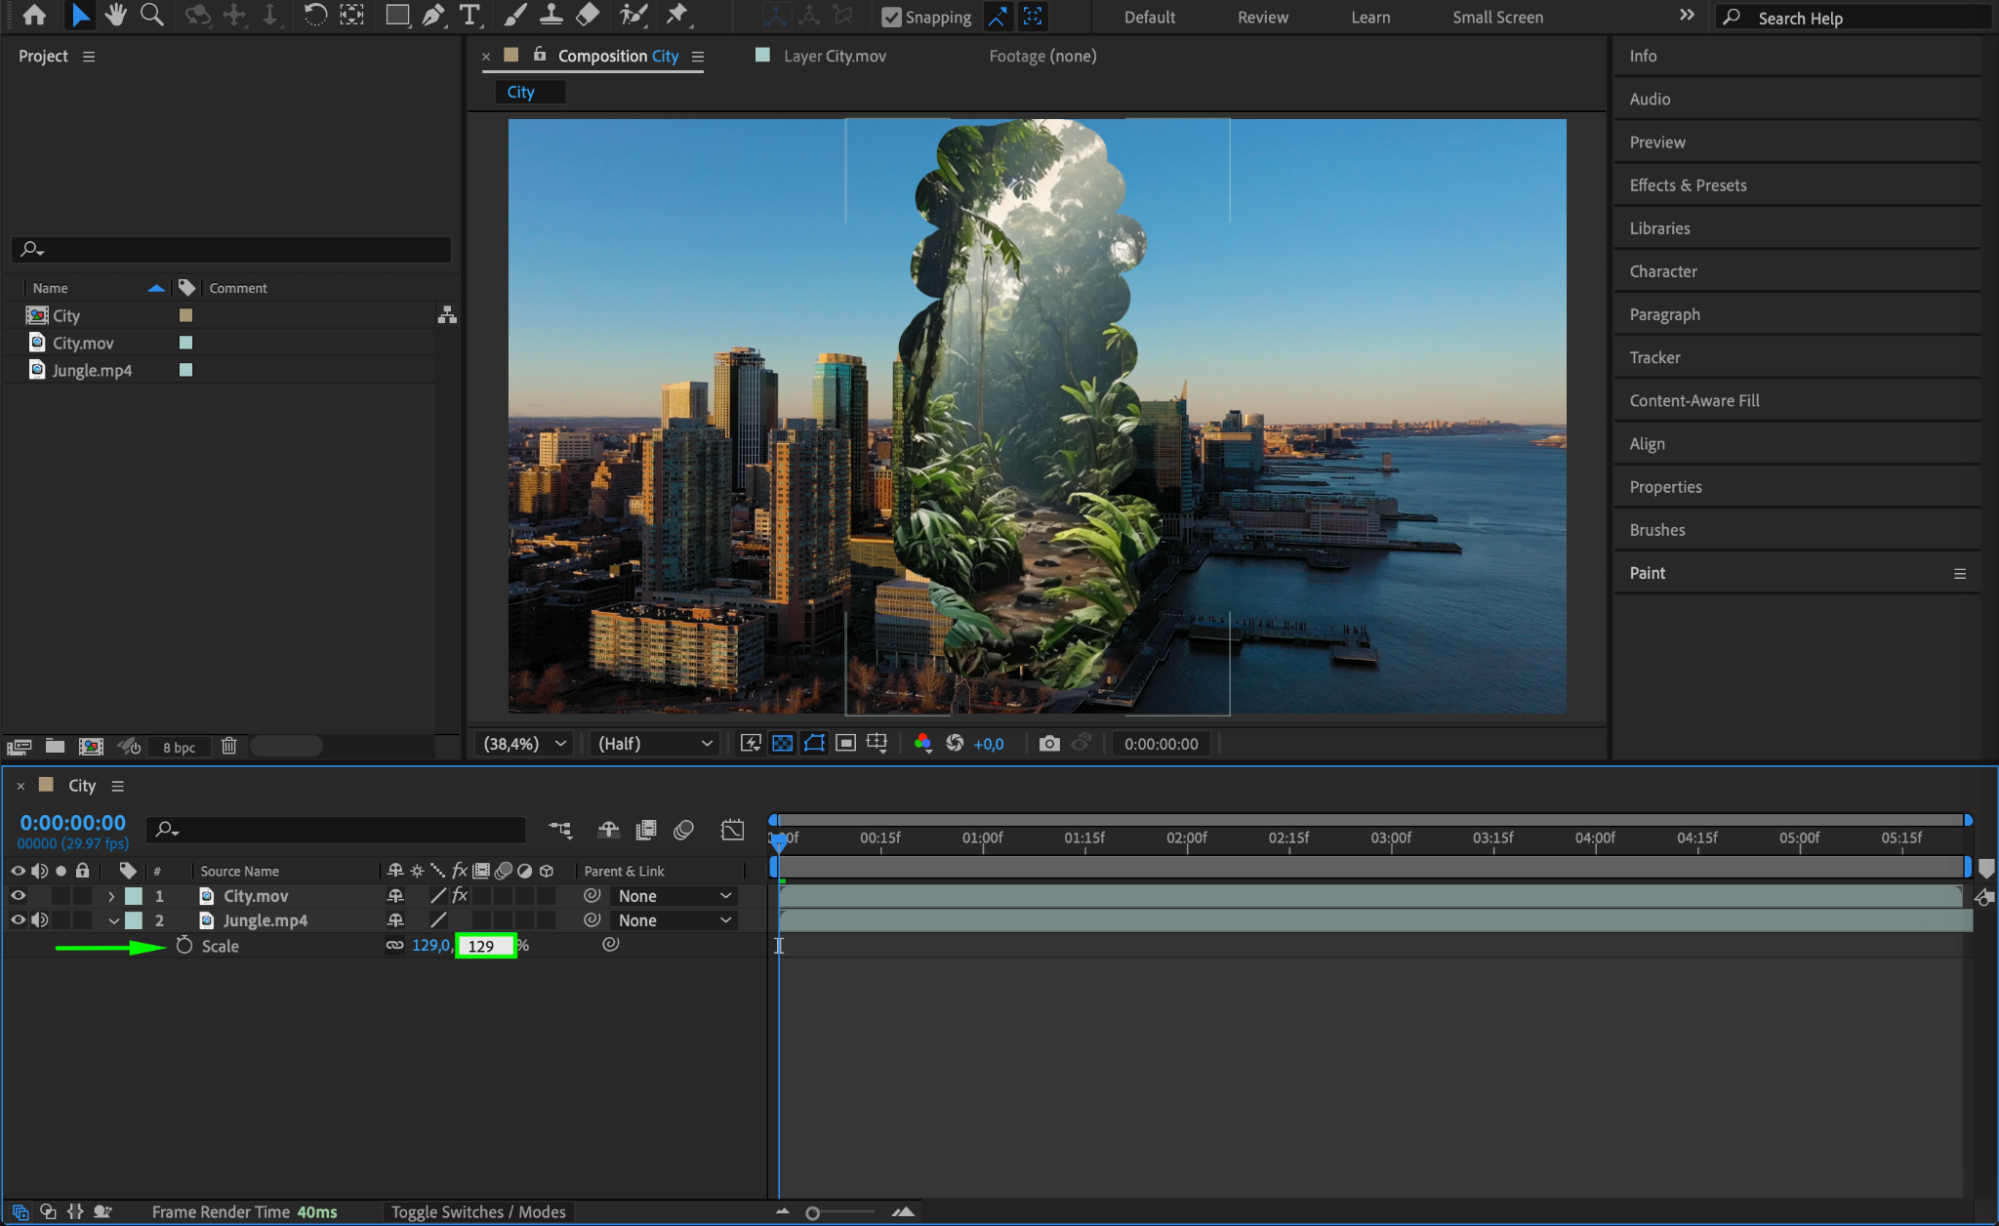The height and width of the screenshot is (1226, 1999).
Task: Open the Effects & Presets panel
Action: pyautogui.click(x=1687, y=185)
